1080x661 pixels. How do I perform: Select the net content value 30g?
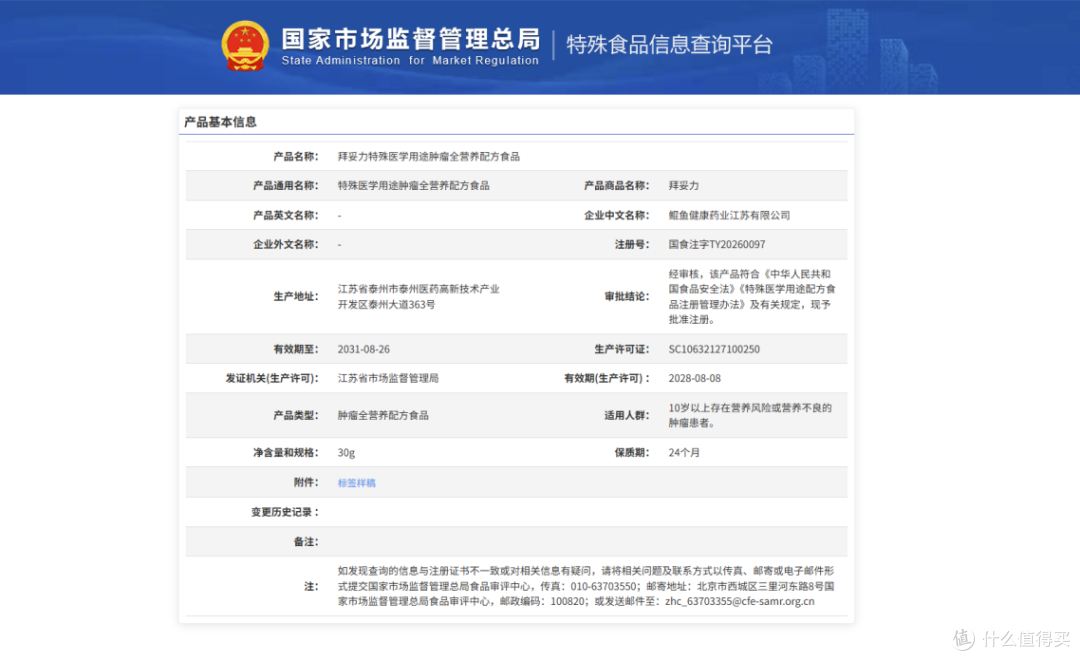[x=346, y=452]
